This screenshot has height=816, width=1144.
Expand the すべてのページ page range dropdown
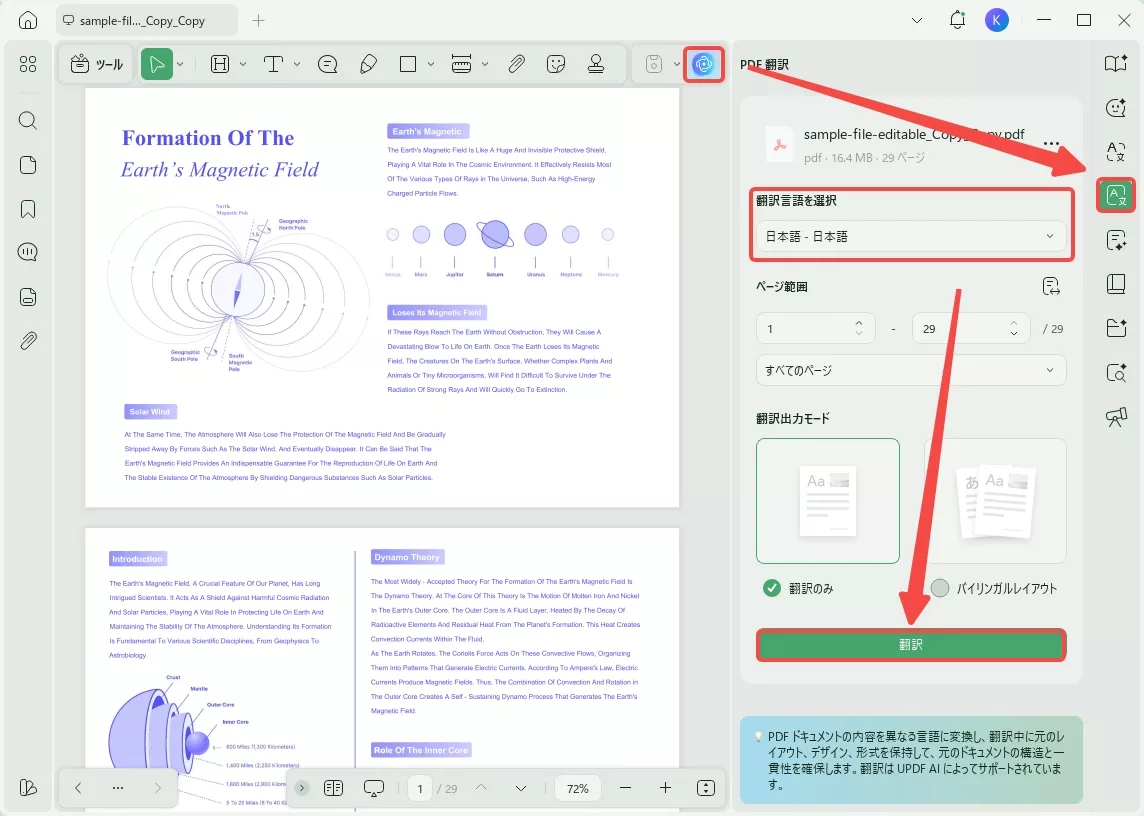[910, 370]
